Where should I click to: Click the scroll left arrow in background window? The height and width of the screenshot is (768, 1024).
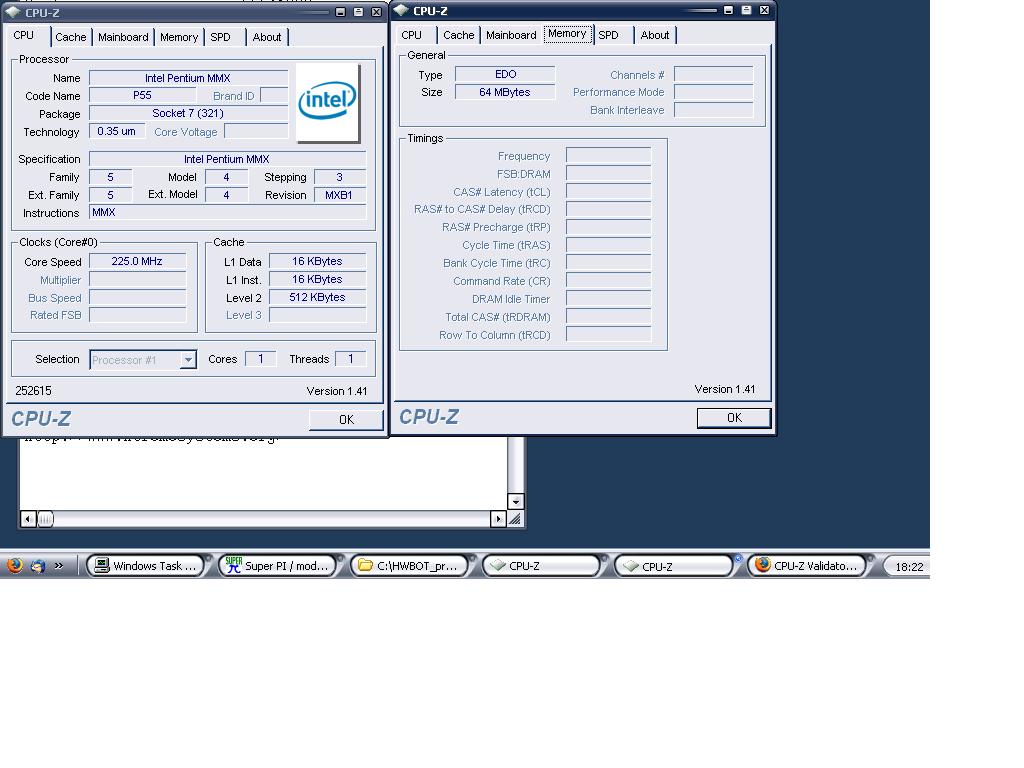tap(28, 519)
